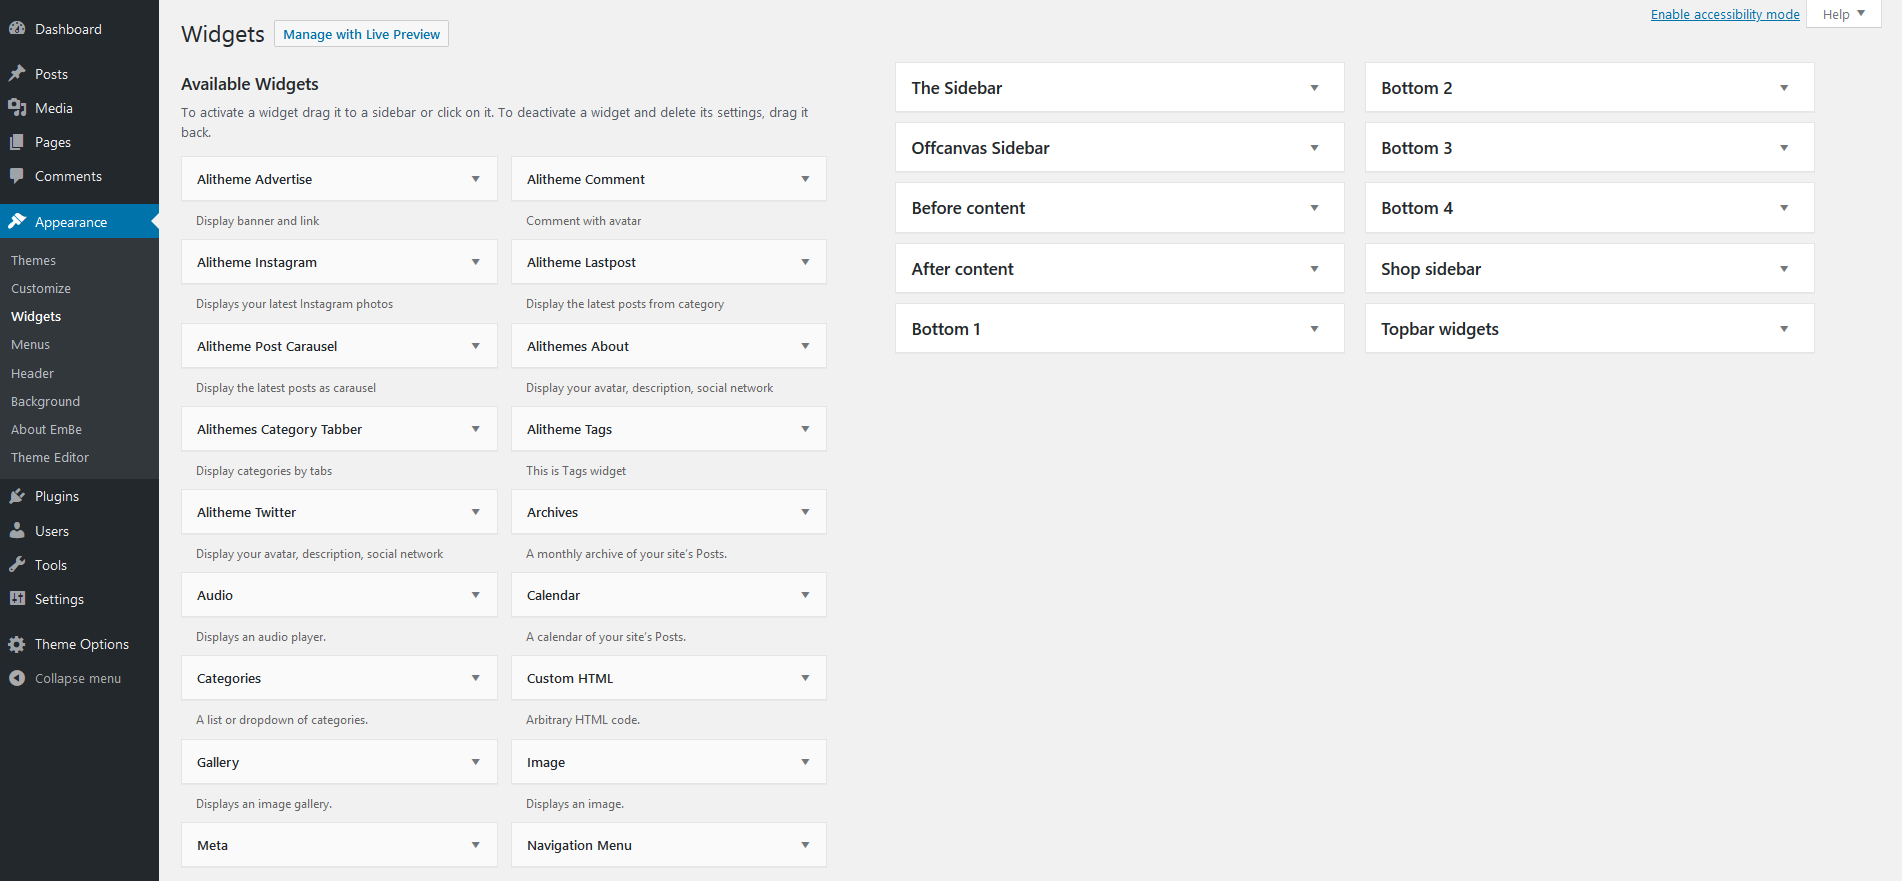The height and width of the screenshot is (881, 1902).
Task: Expand the Alitheme Twitter widget arrow
Action: click(476, 512)
